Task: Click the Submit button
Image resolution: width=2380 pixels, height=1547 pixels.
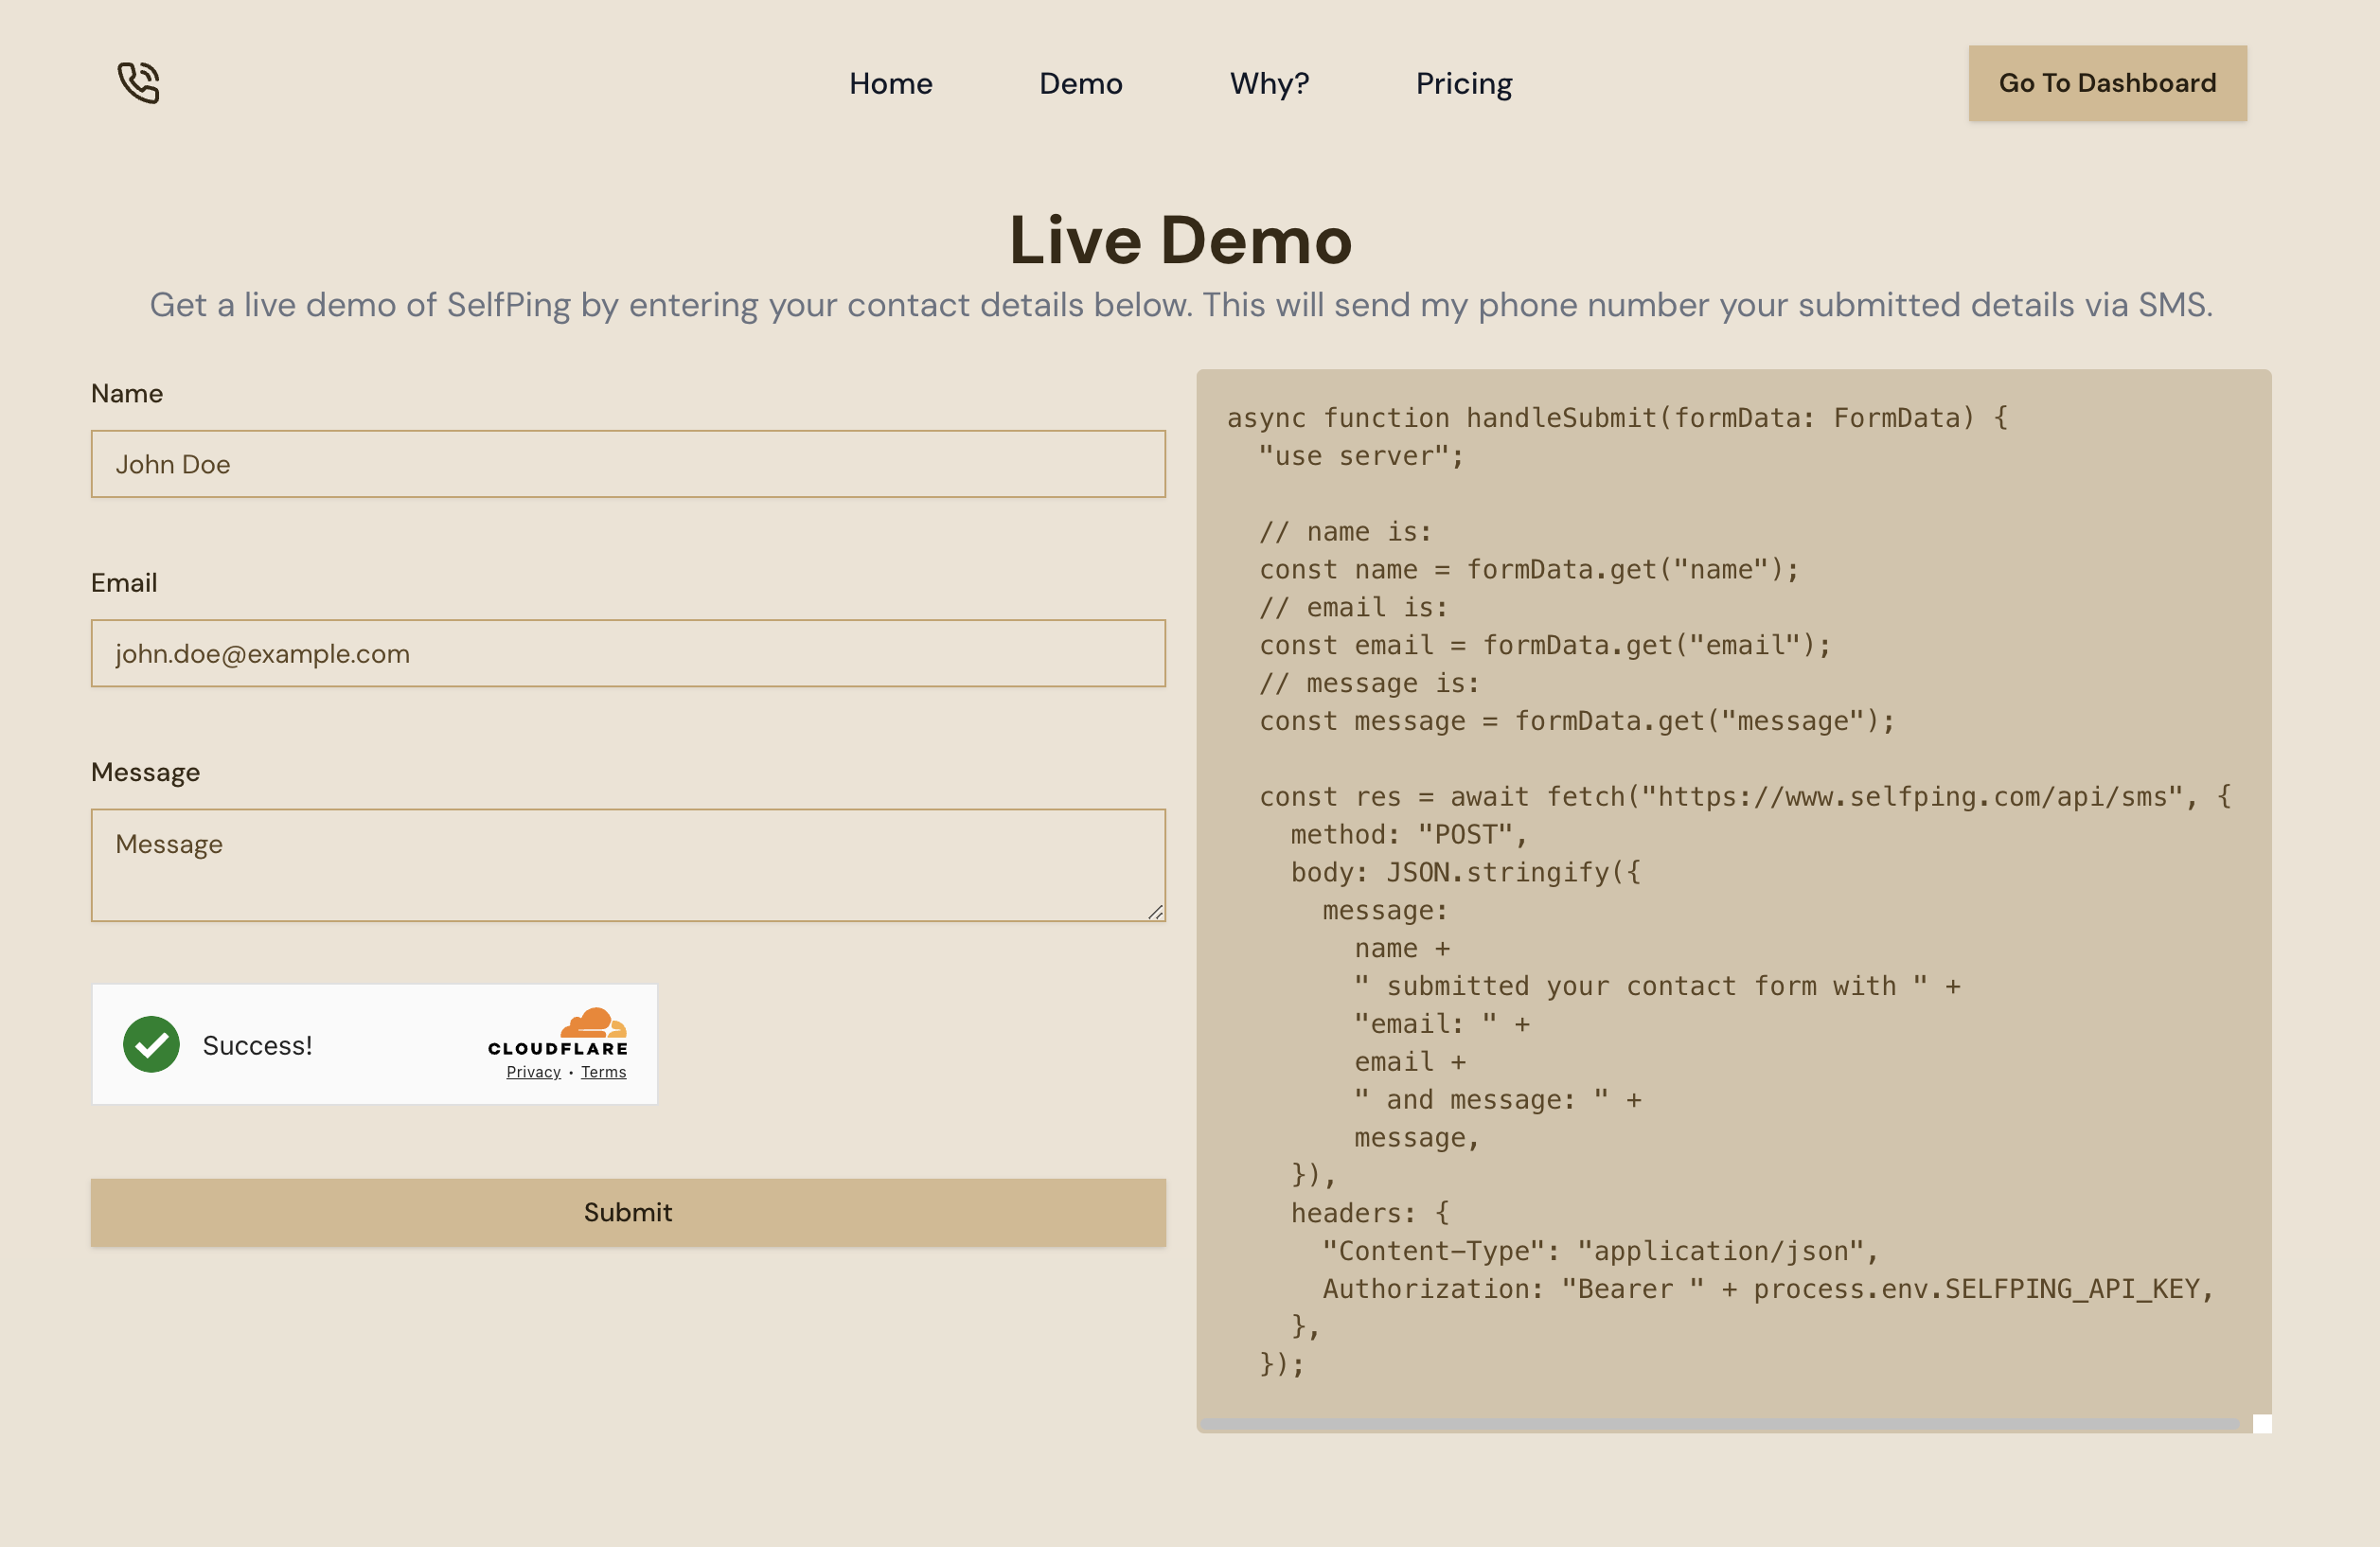Action: pos(628,1212)
